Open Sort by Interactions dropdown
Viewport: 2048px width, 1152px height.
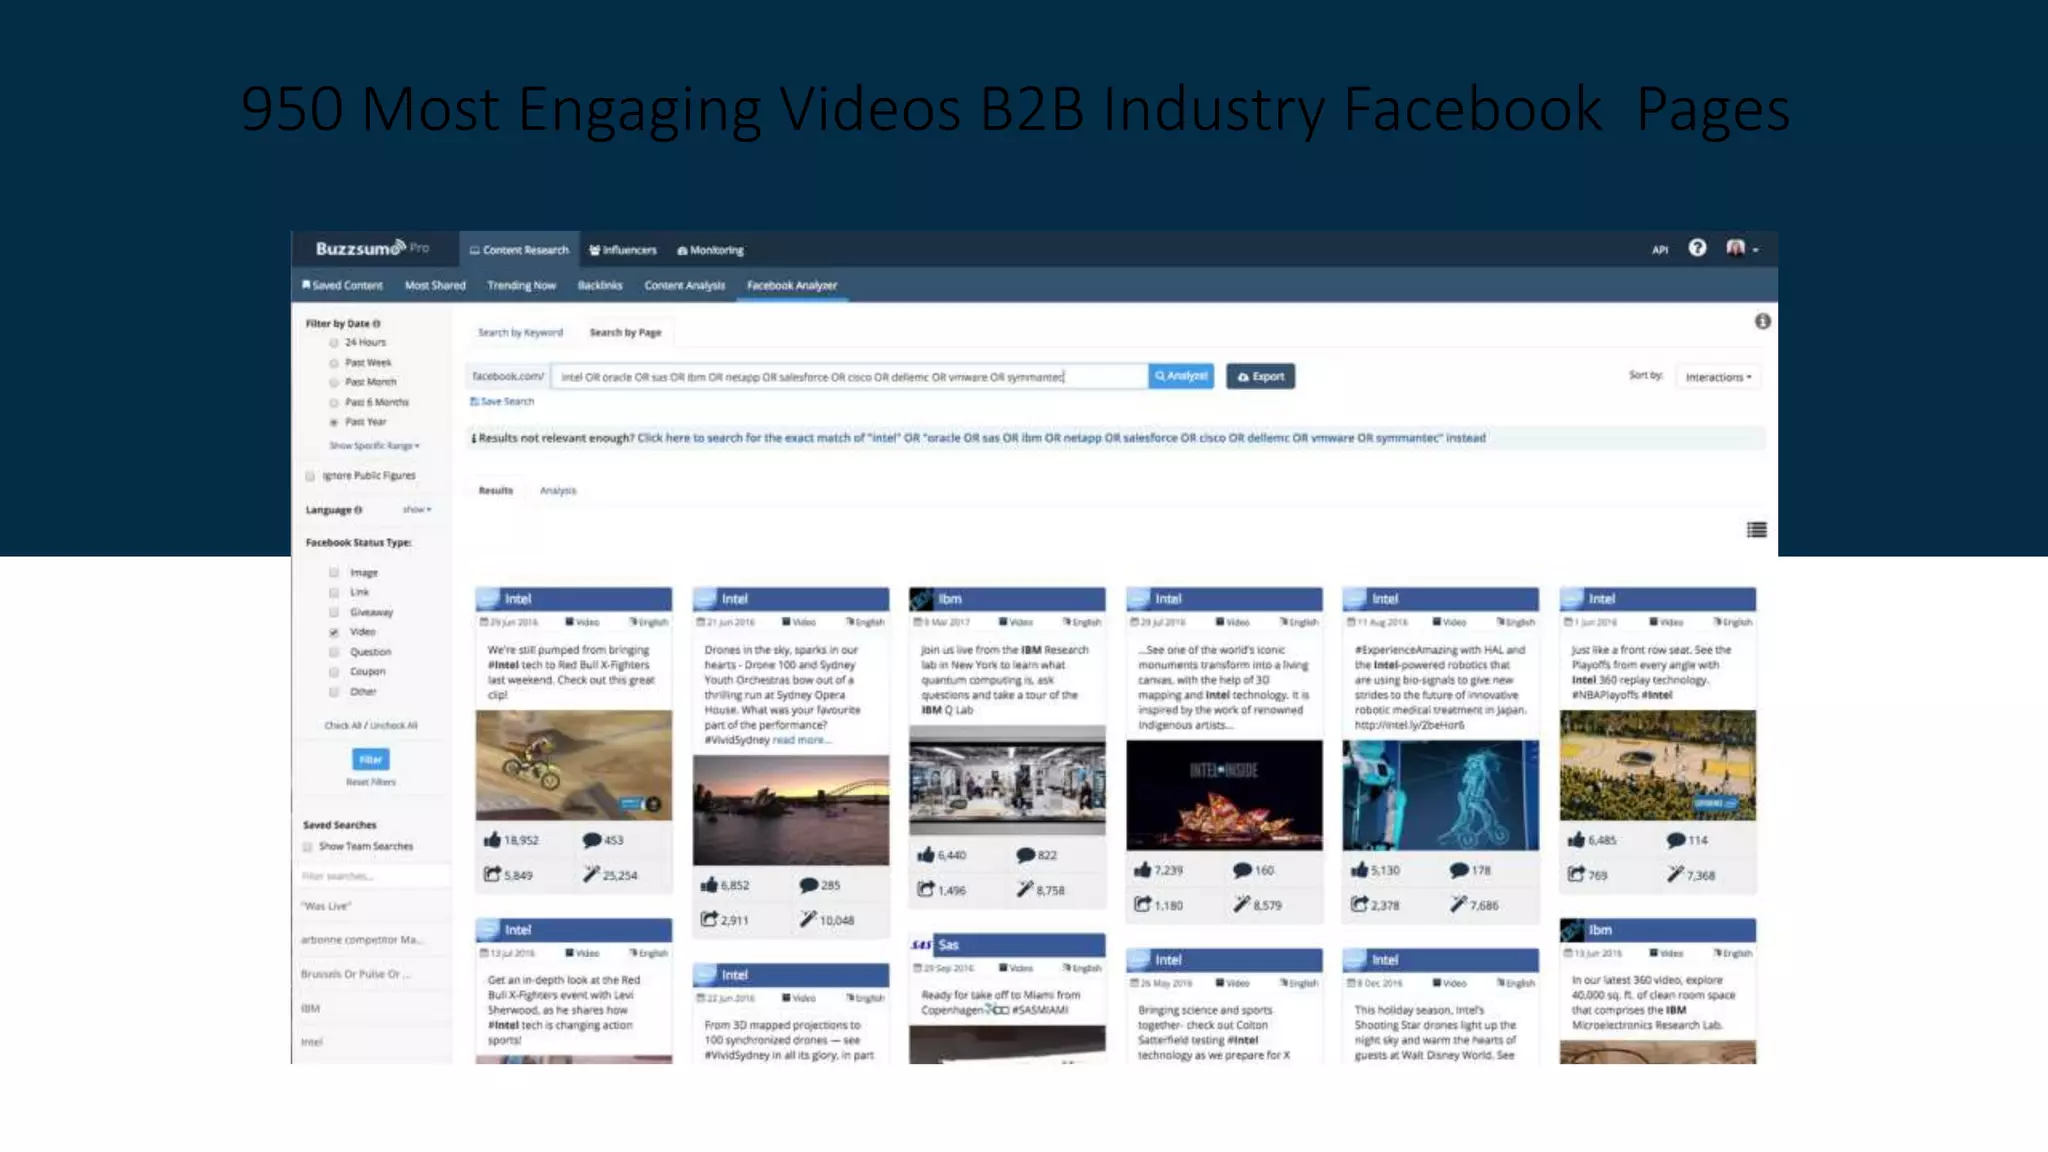[1718, 377]
